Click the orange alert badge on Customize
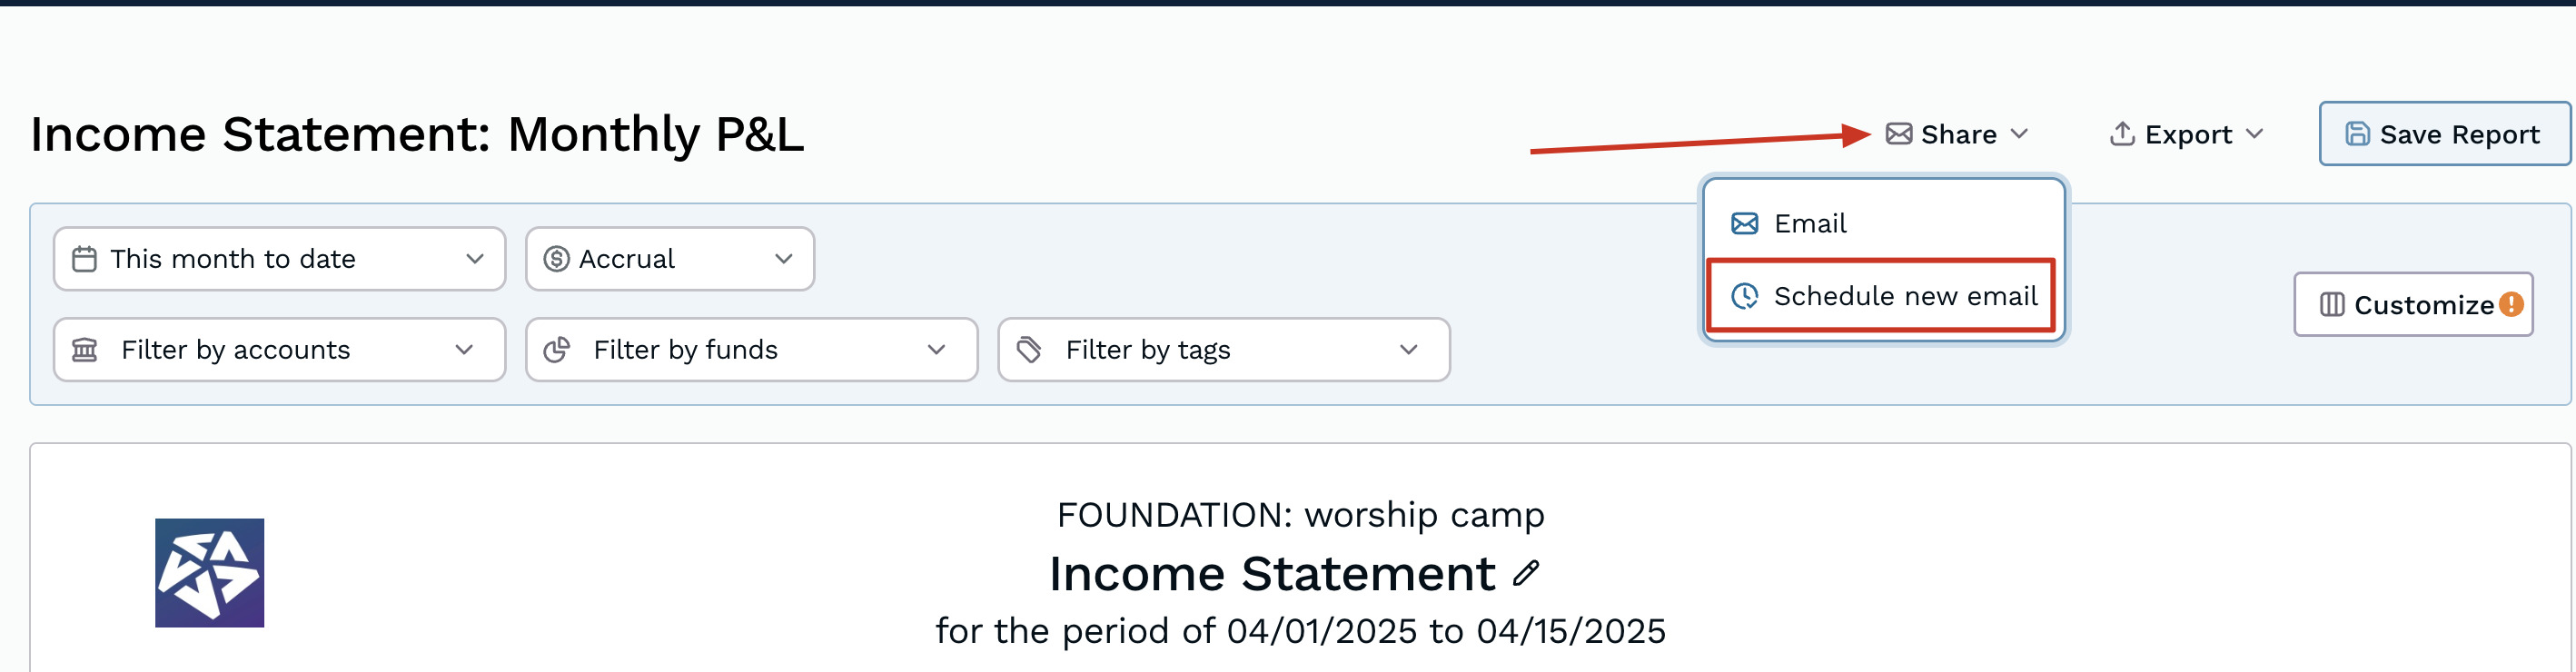This screenshot has width=2576, height=672. pyautogui.click(x=2511, y=304)
